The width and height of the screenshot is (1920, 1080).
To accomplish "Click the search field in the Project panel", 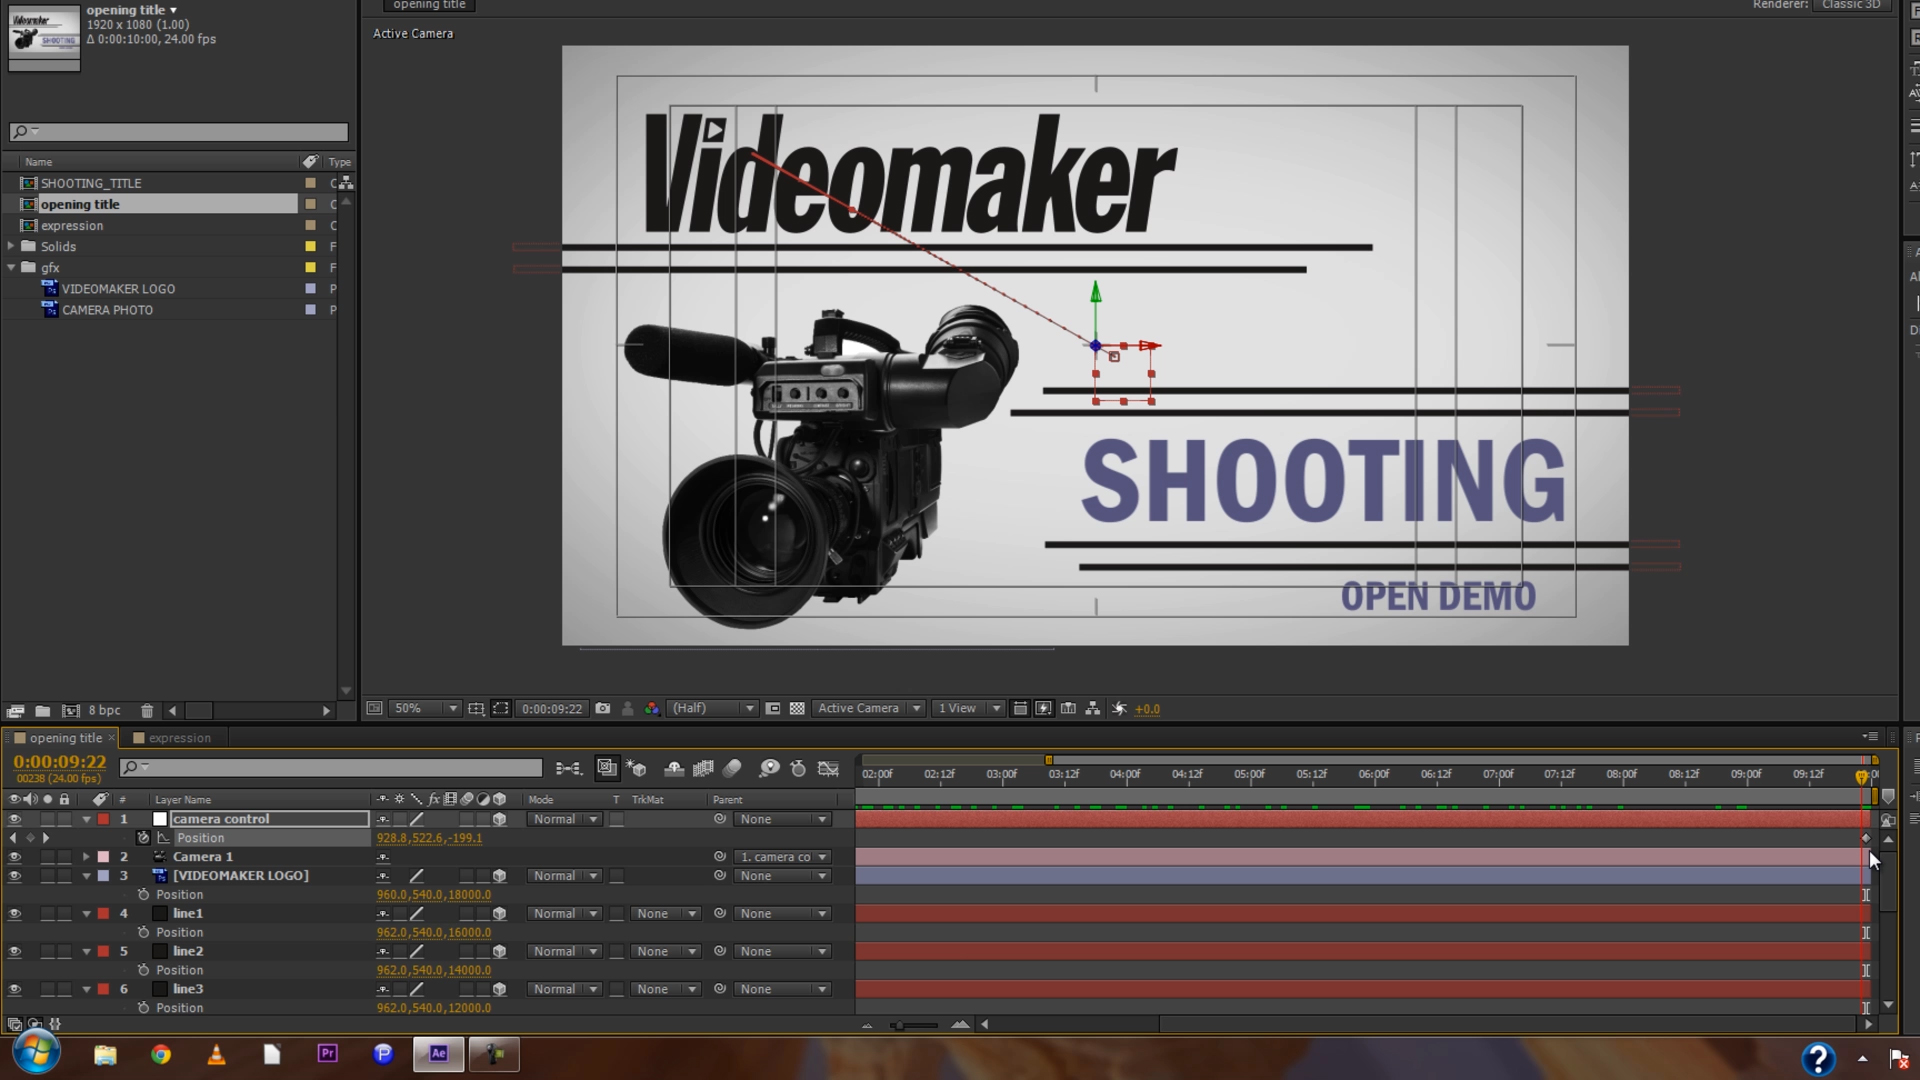I will (178, 131).
